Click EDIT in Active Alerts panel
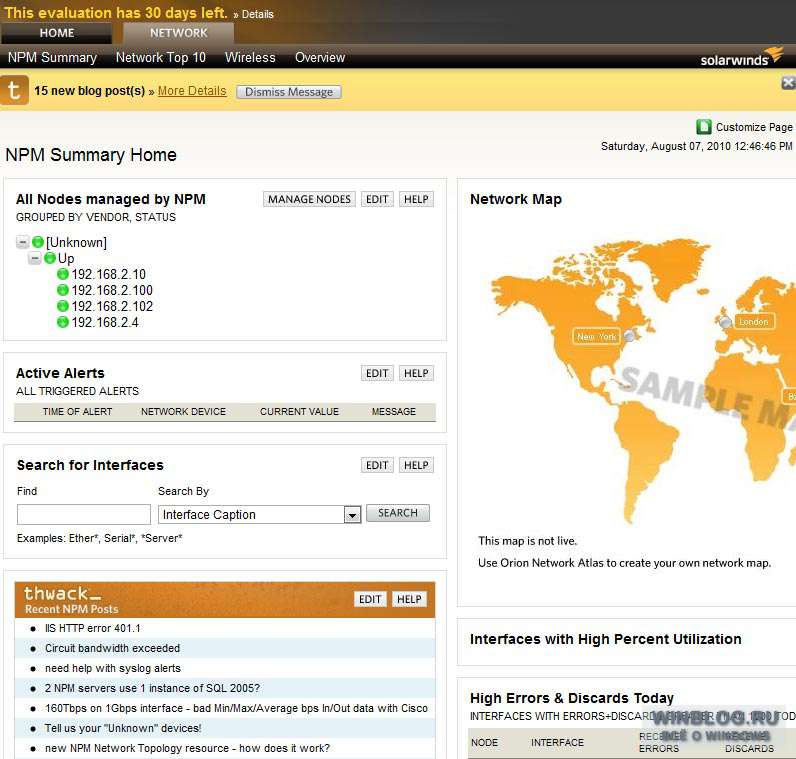The image size is (796, 759). coord(377,373)
